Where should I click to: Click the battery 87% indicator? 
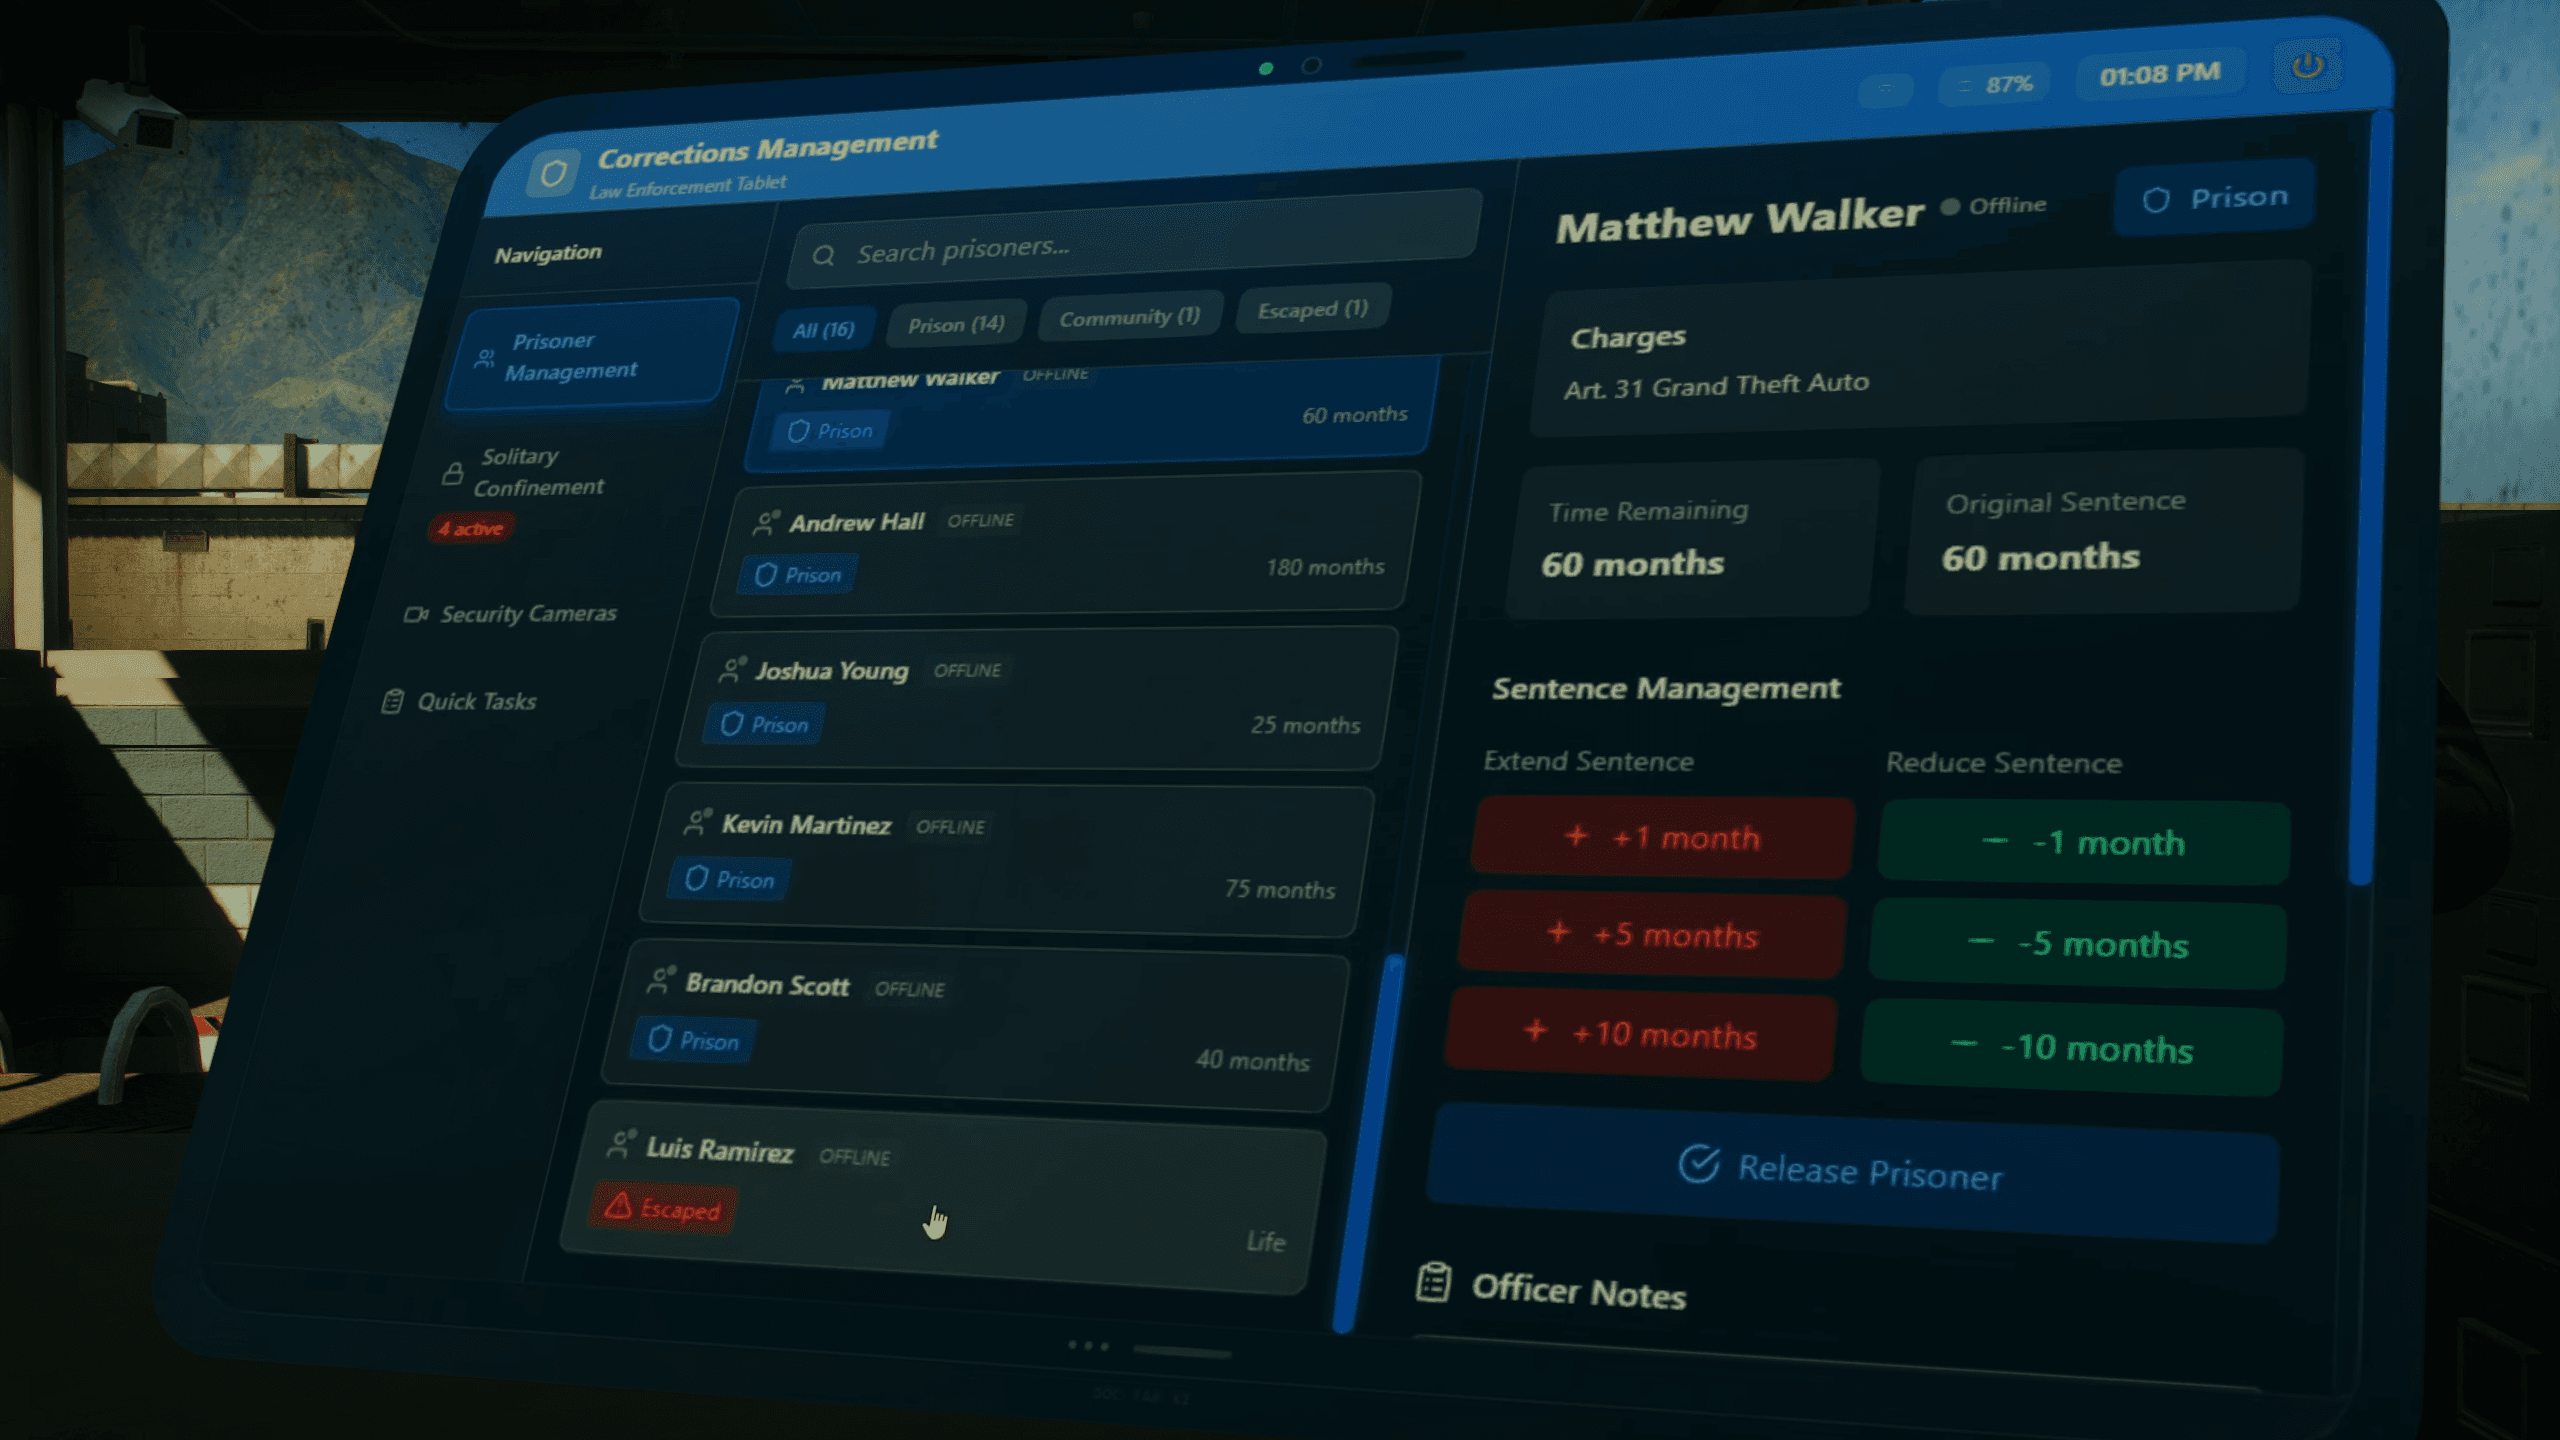point(1995,85)
